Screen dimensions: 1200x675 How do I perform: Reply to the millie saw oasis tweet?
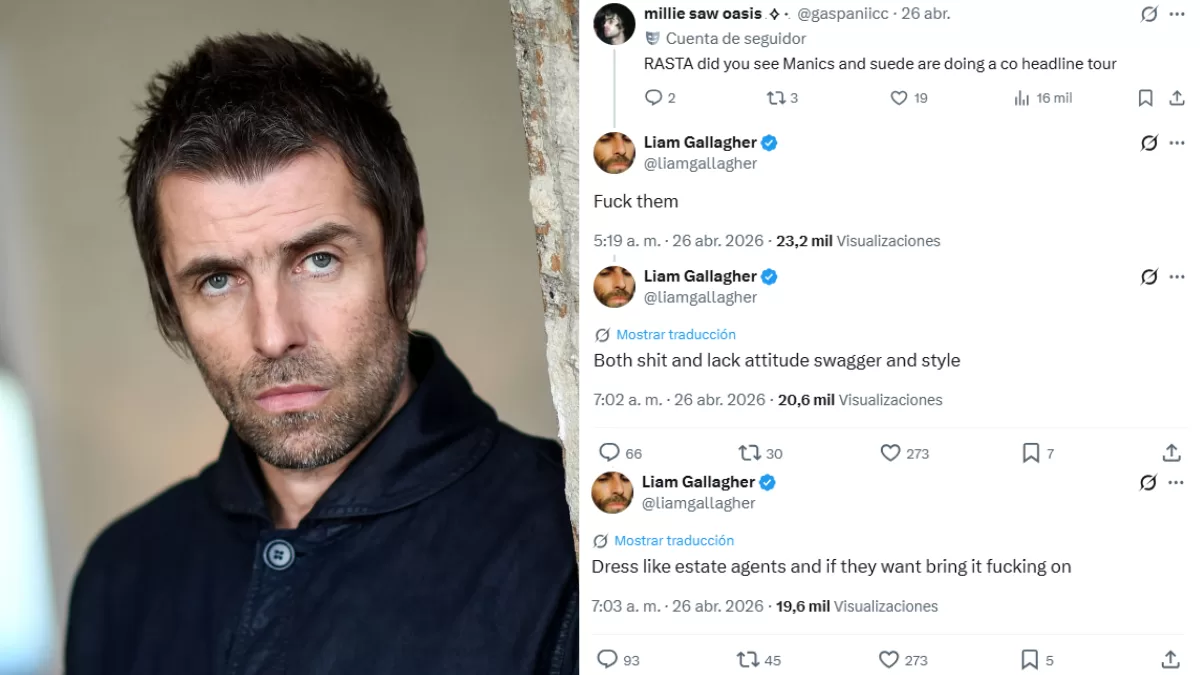pos(654,98)
